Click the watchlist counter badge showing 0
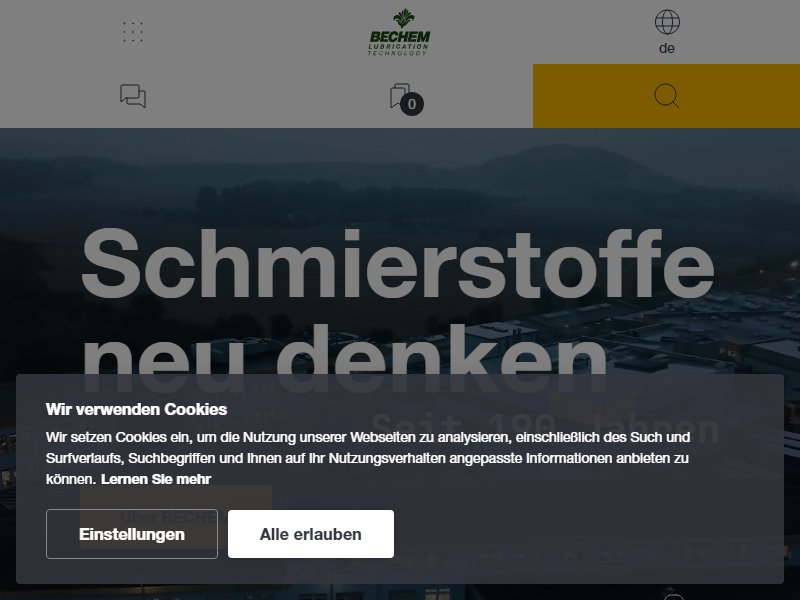The image size is (800, 600). coord(412,104)
